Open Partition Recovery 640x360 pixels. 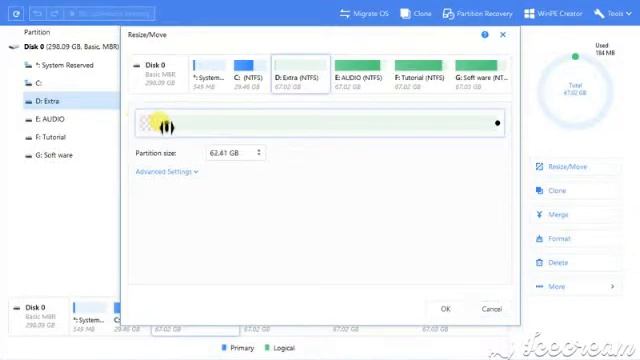(478, 13)
